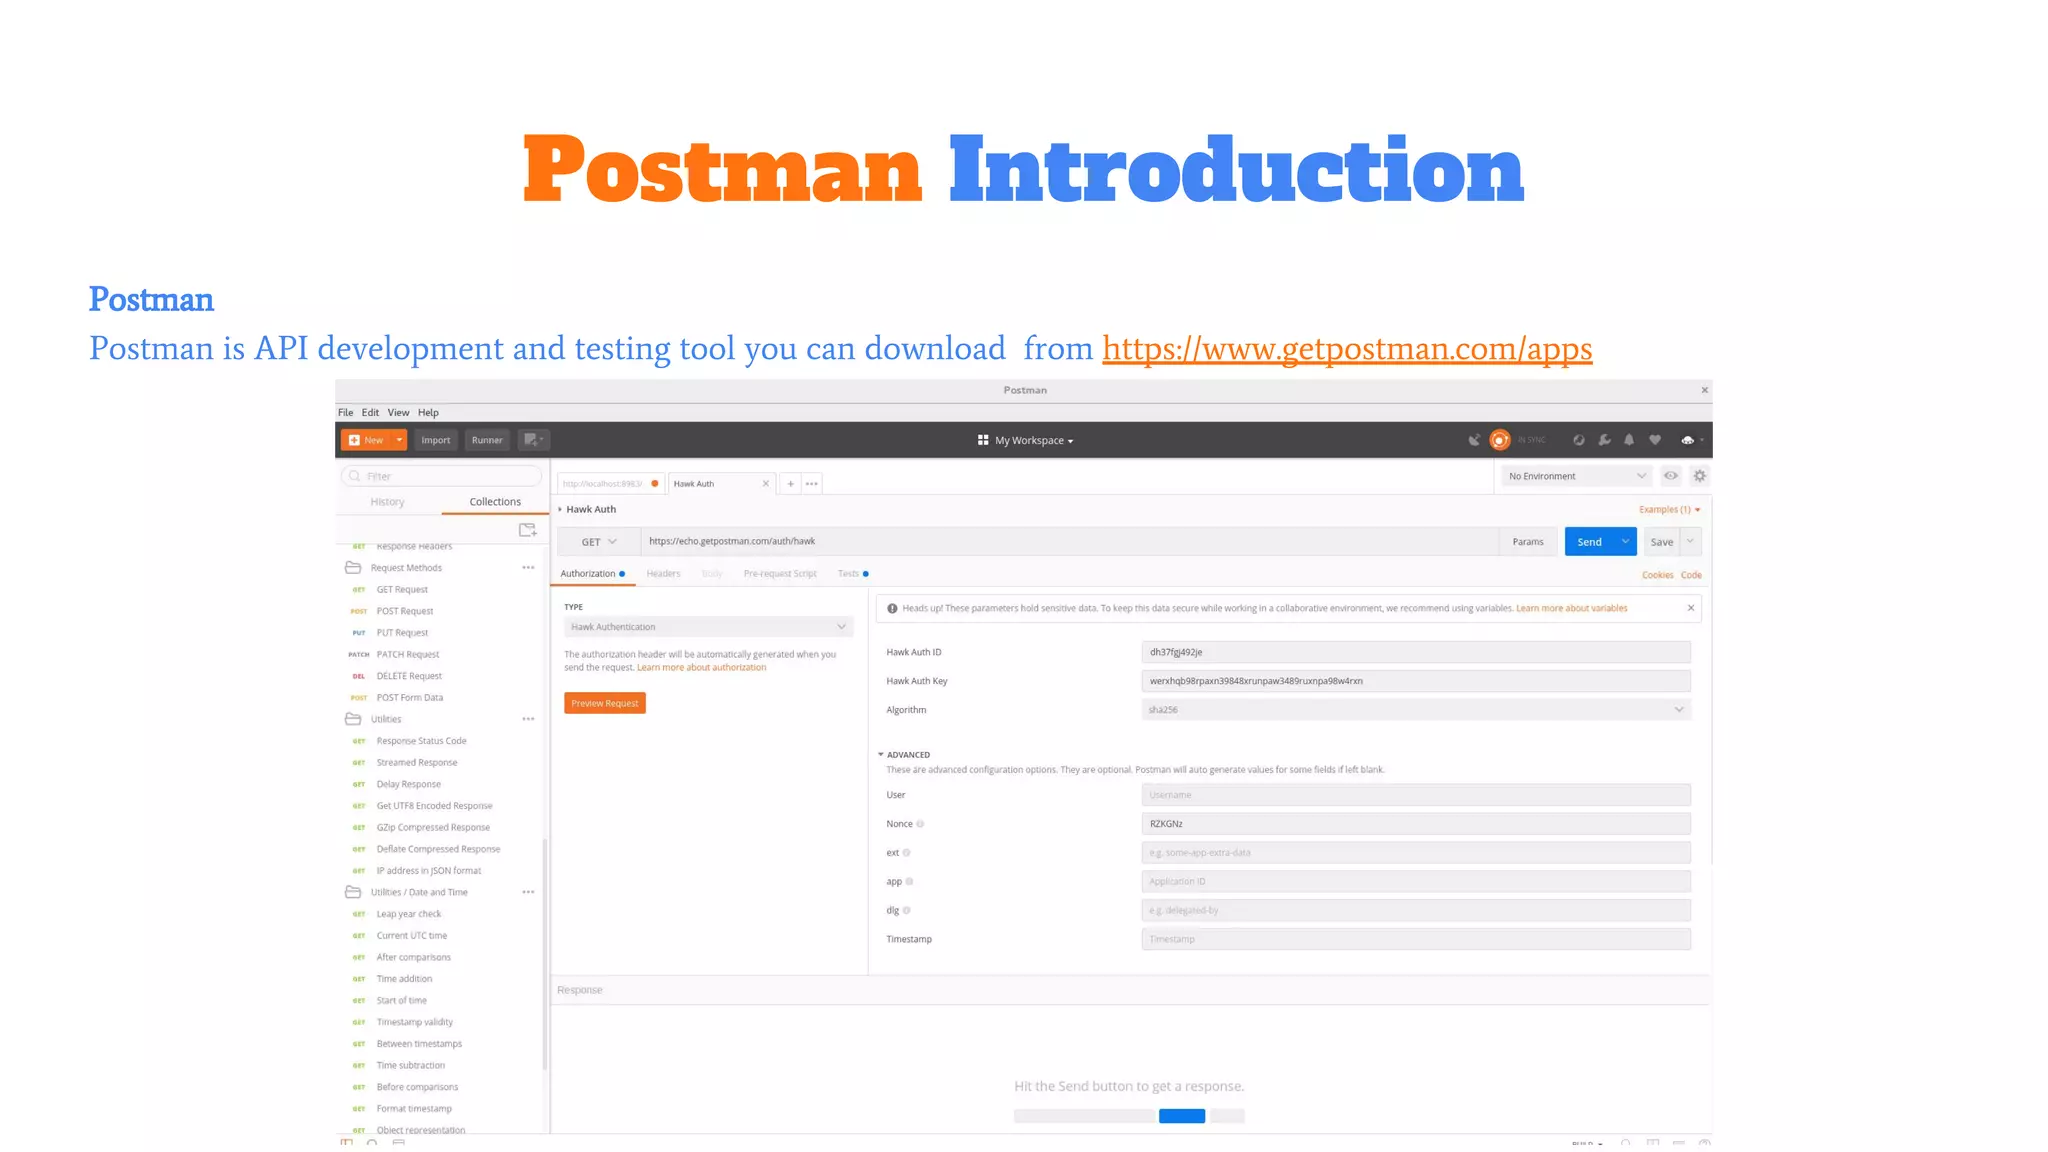
Task: Click the info icon next to Nonce
Action: point(920,824)
